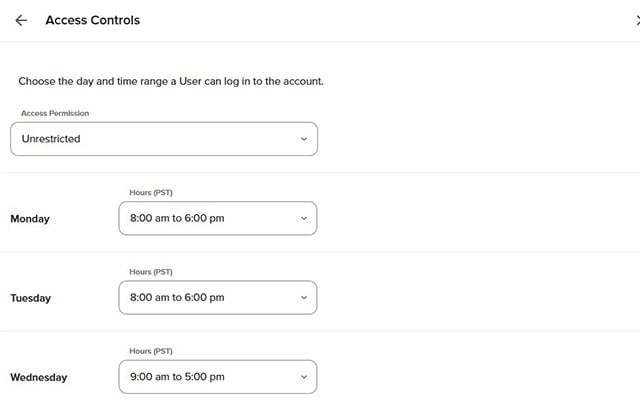
Task: Click the Tuesday day label
Action: point(30,298)
